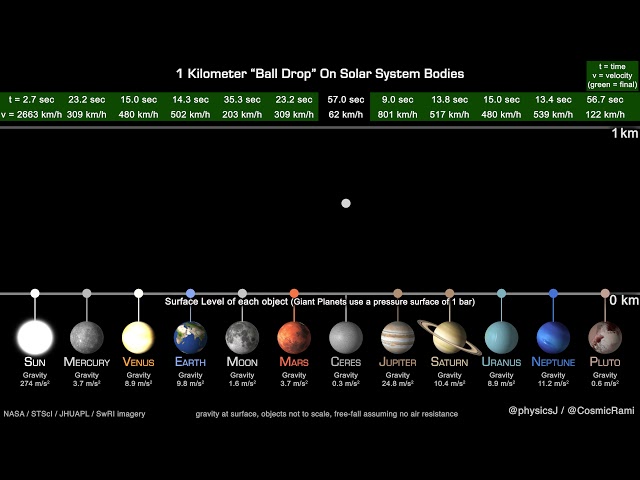Click the pale yellow Venus image
The image size is (640, 480).
138,338
